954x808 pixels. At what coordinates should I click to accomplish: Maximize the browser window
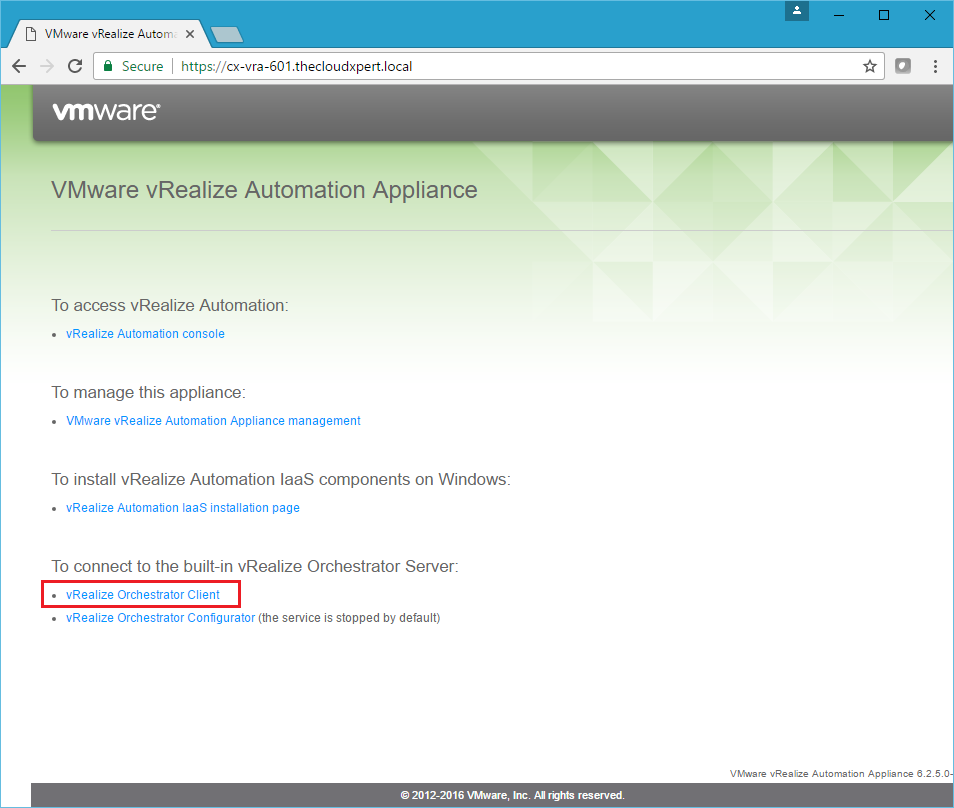(884, 15)
